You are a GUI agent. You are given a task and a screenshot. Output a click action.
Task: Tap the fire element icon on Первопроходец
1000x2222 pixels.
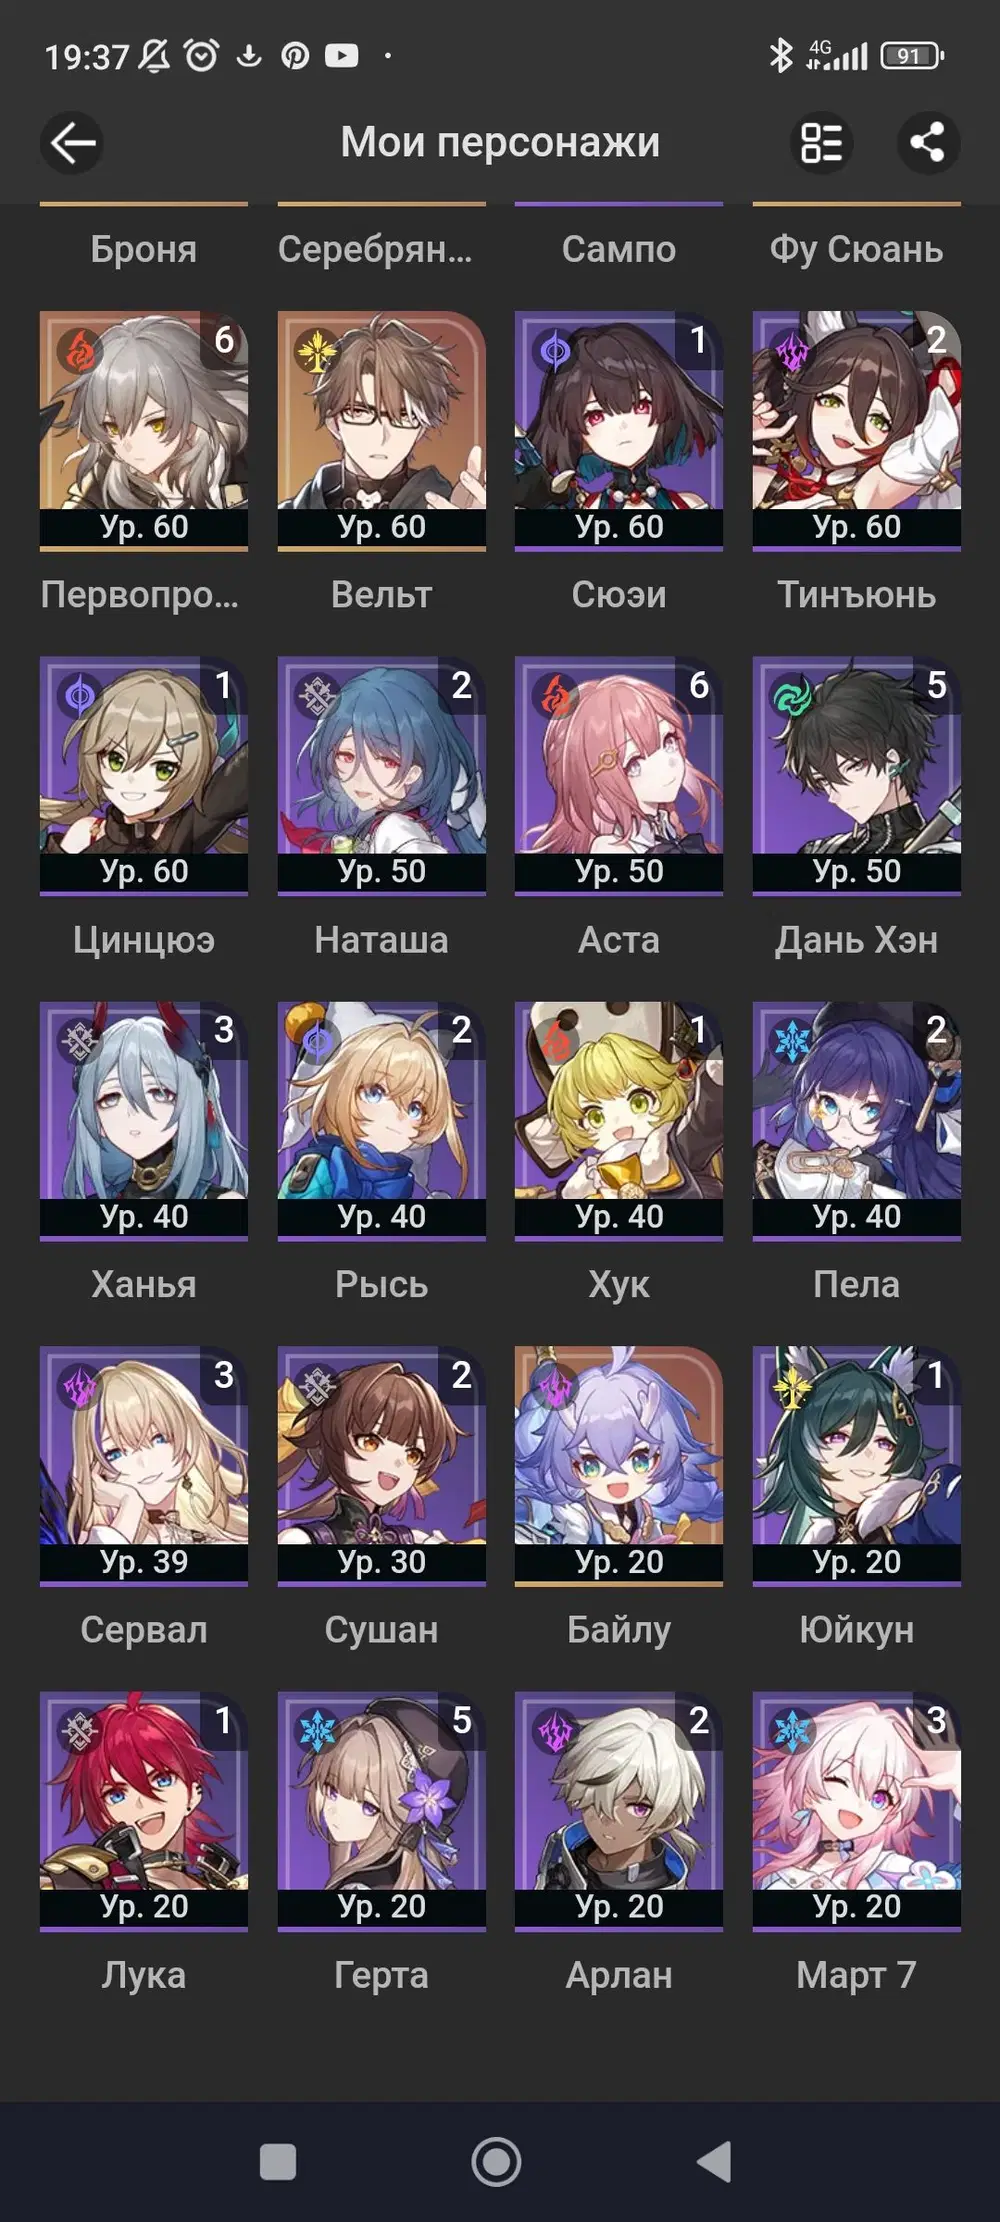pyautogui.click(x=79, y=352)
